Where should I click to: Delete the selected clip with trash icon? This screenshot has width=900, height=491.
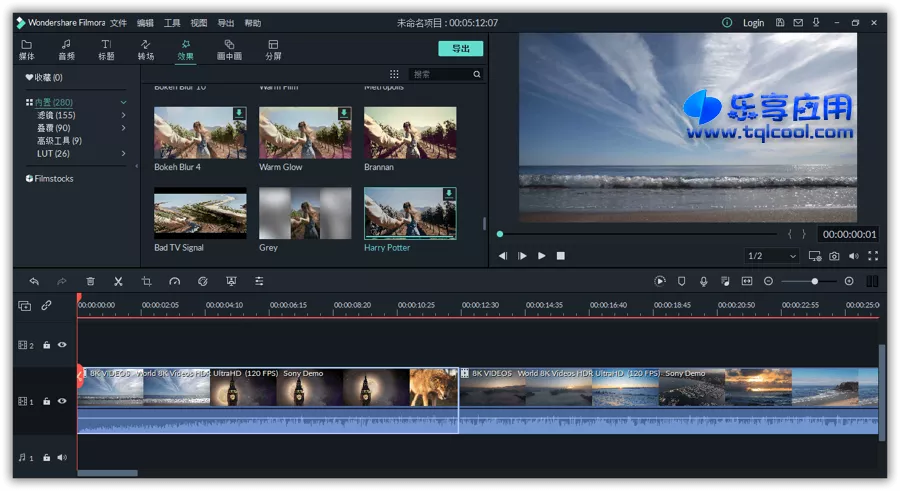tap(90, 281)
